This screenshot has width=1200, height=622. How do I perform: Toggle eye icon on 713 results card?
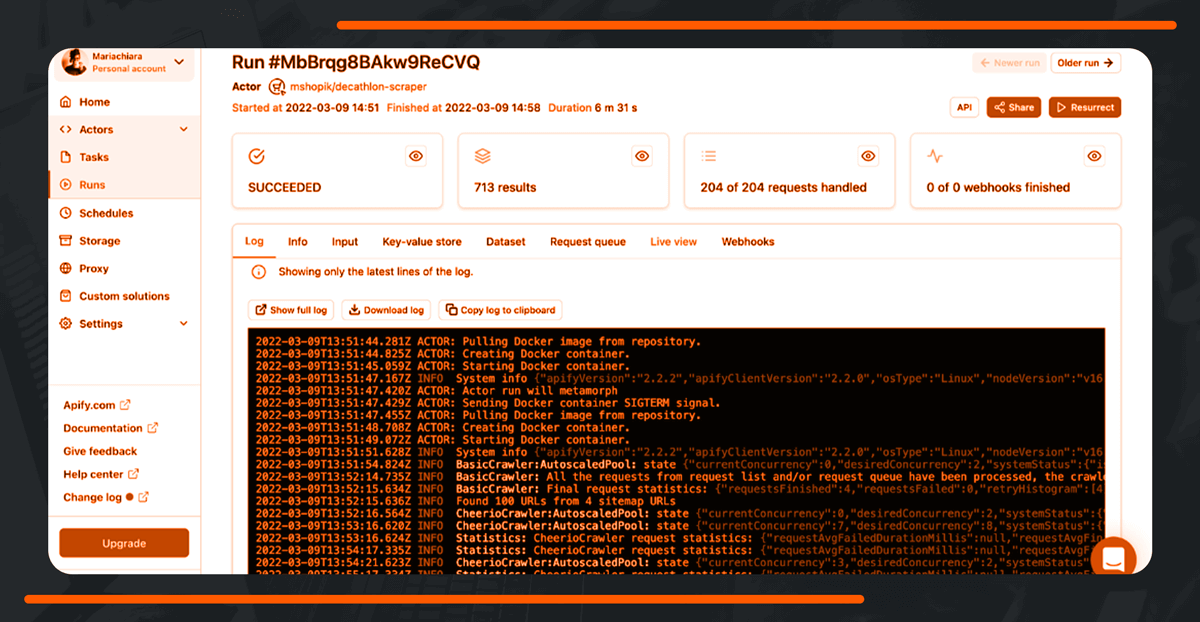tap(642, 156)
